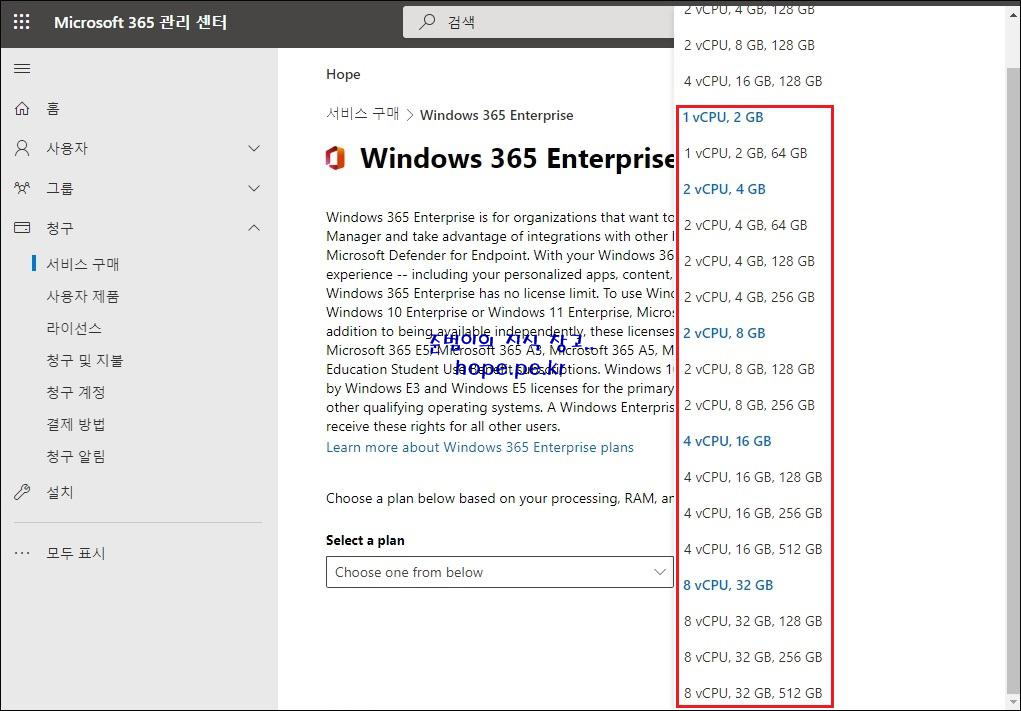Screen dimensions: 1021x711
Task: Select 2 vCPU, 8 GB, 128 GB in the boxed list
Action: 749,369
